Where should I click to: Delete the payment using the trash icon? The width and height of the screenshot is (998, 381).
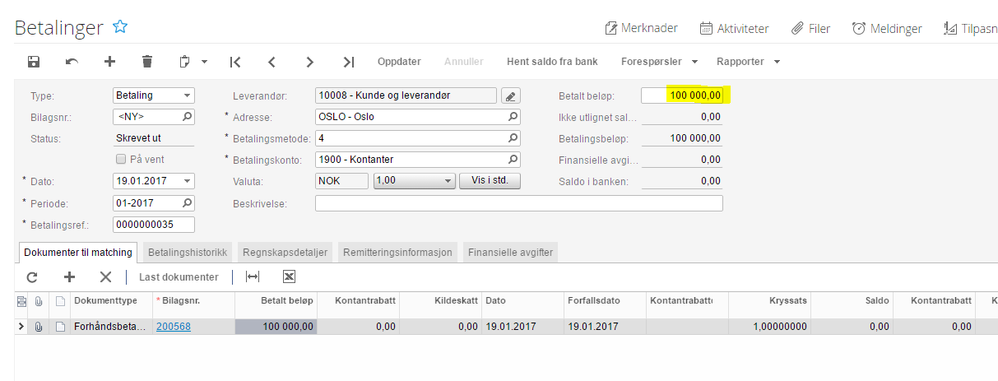[147, 62]
